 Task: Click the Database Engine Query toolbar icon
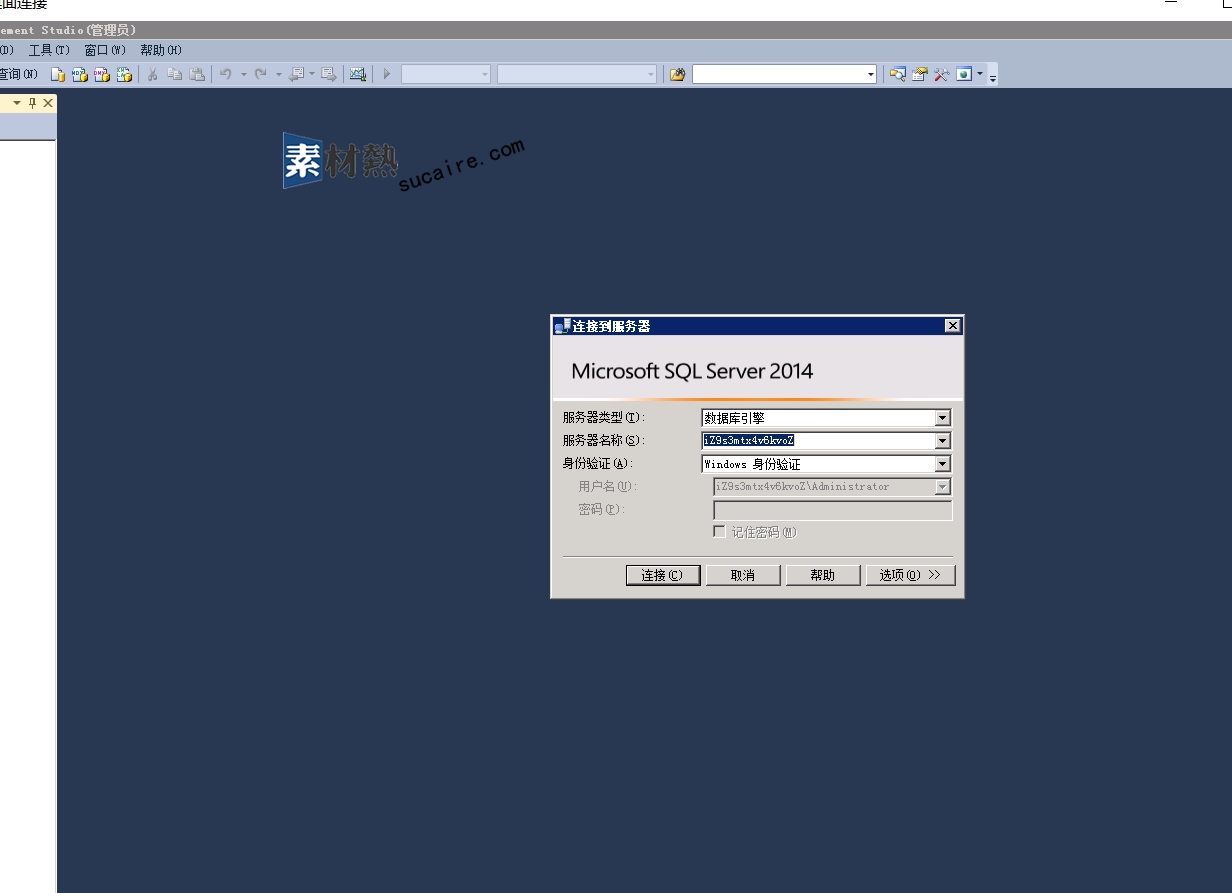[x=58, y=74]
